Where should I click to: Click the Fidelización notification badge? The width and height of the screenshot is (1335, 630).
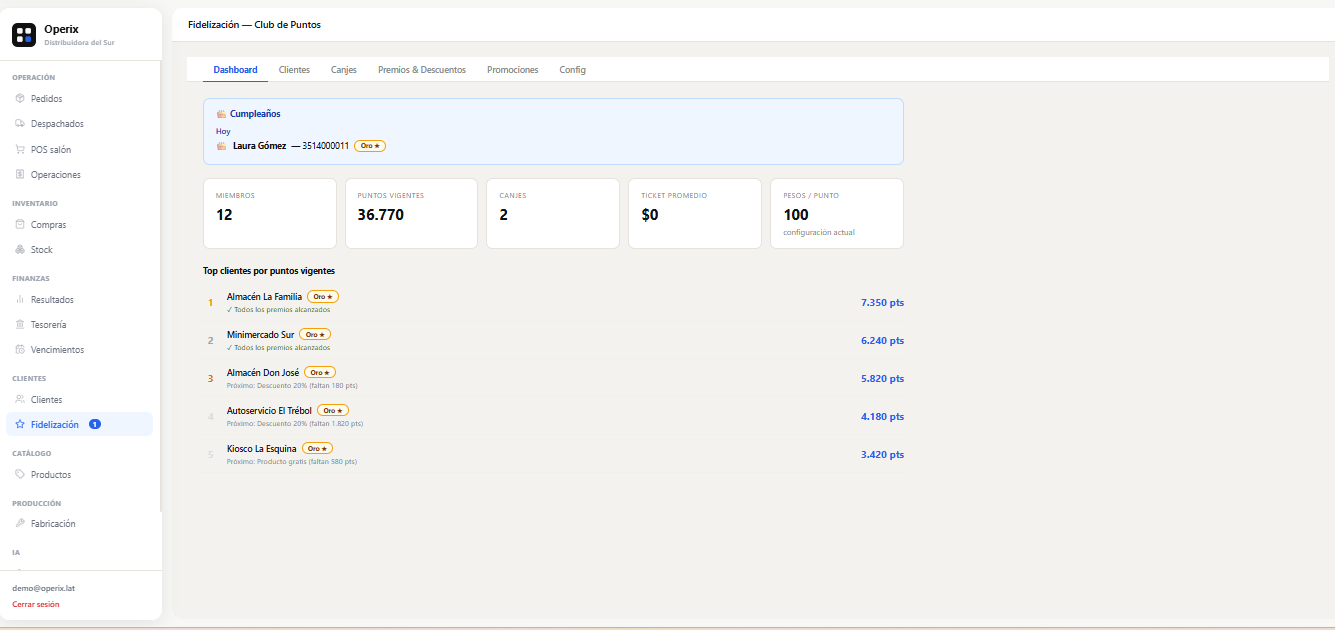coord(95,424)
